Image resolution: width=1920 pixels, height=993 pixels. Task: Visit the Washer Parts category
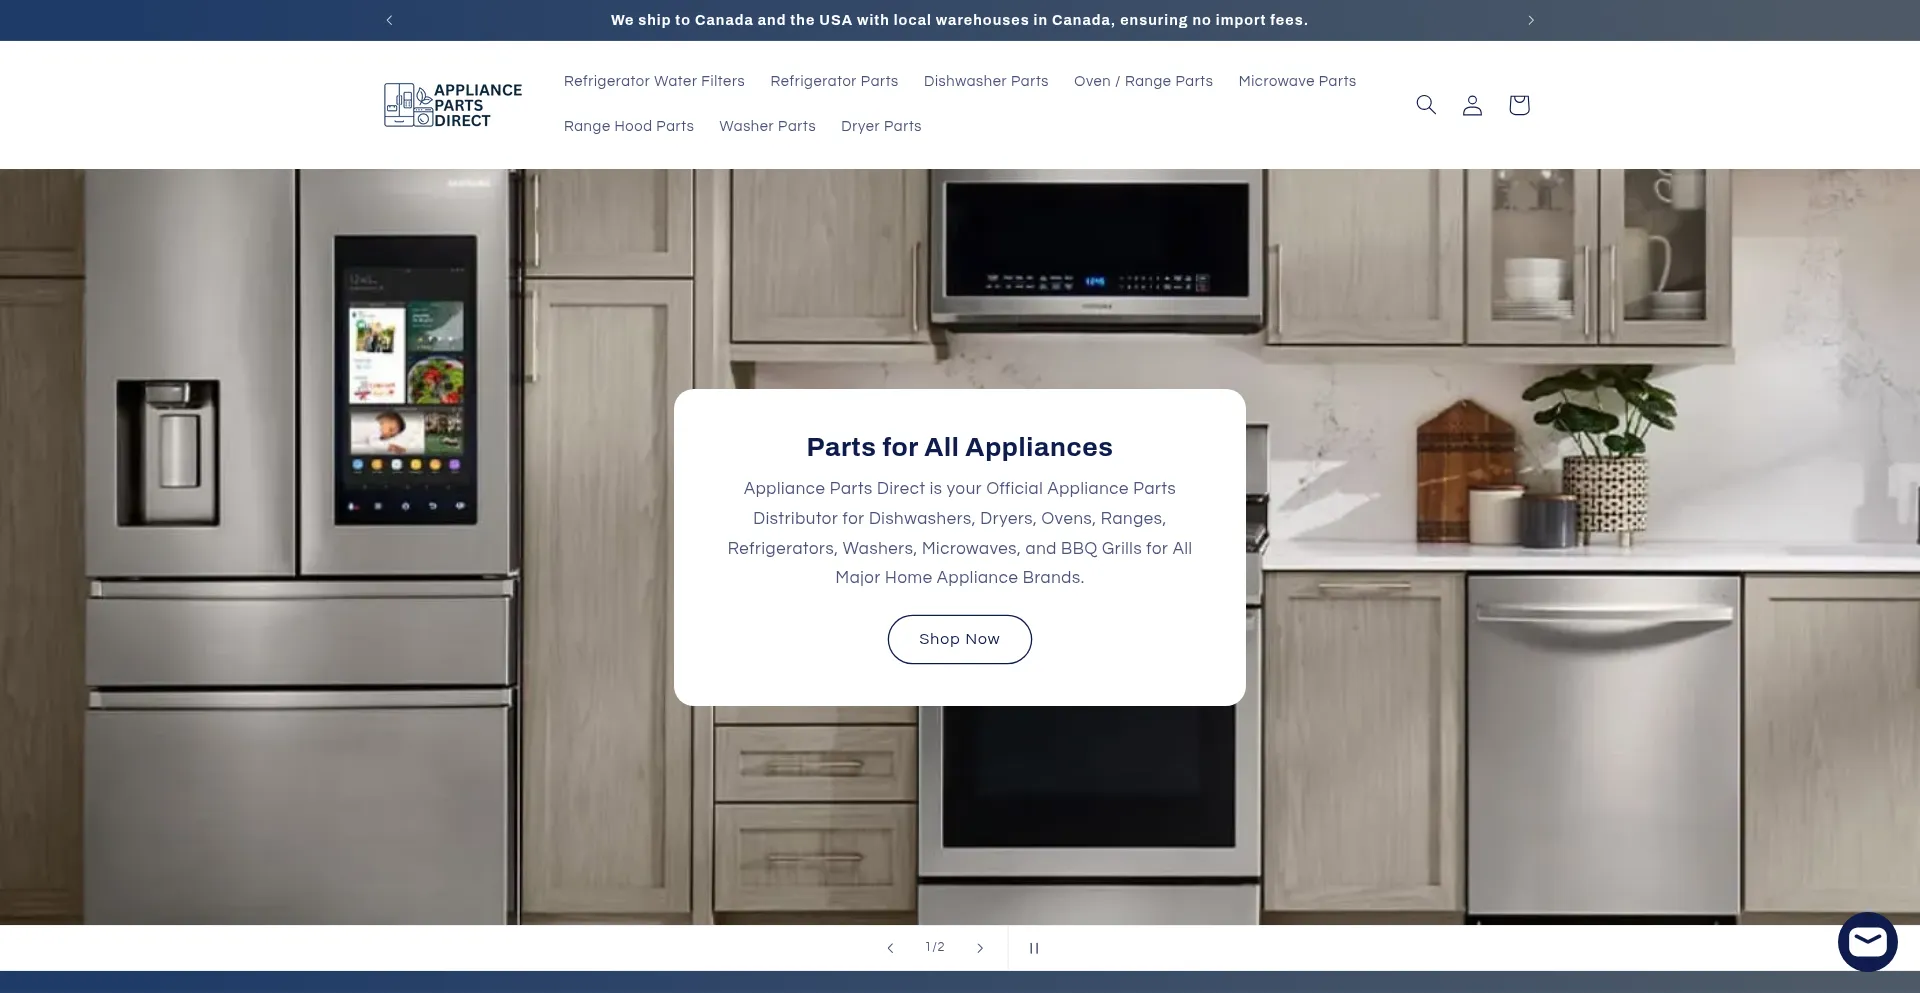[x=767, y=126]
